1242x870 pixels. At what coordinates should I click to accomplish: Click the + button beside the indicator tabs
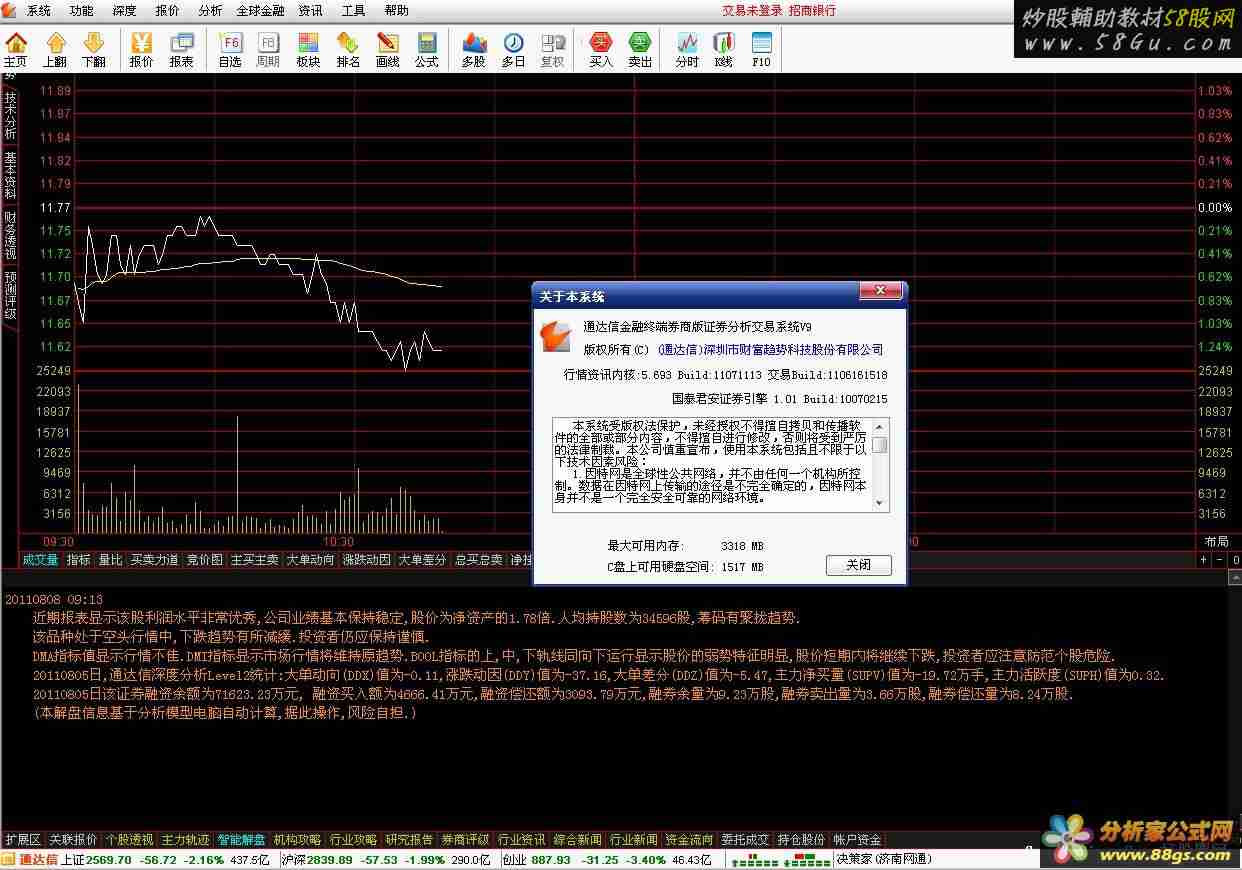click(1203, 560)
